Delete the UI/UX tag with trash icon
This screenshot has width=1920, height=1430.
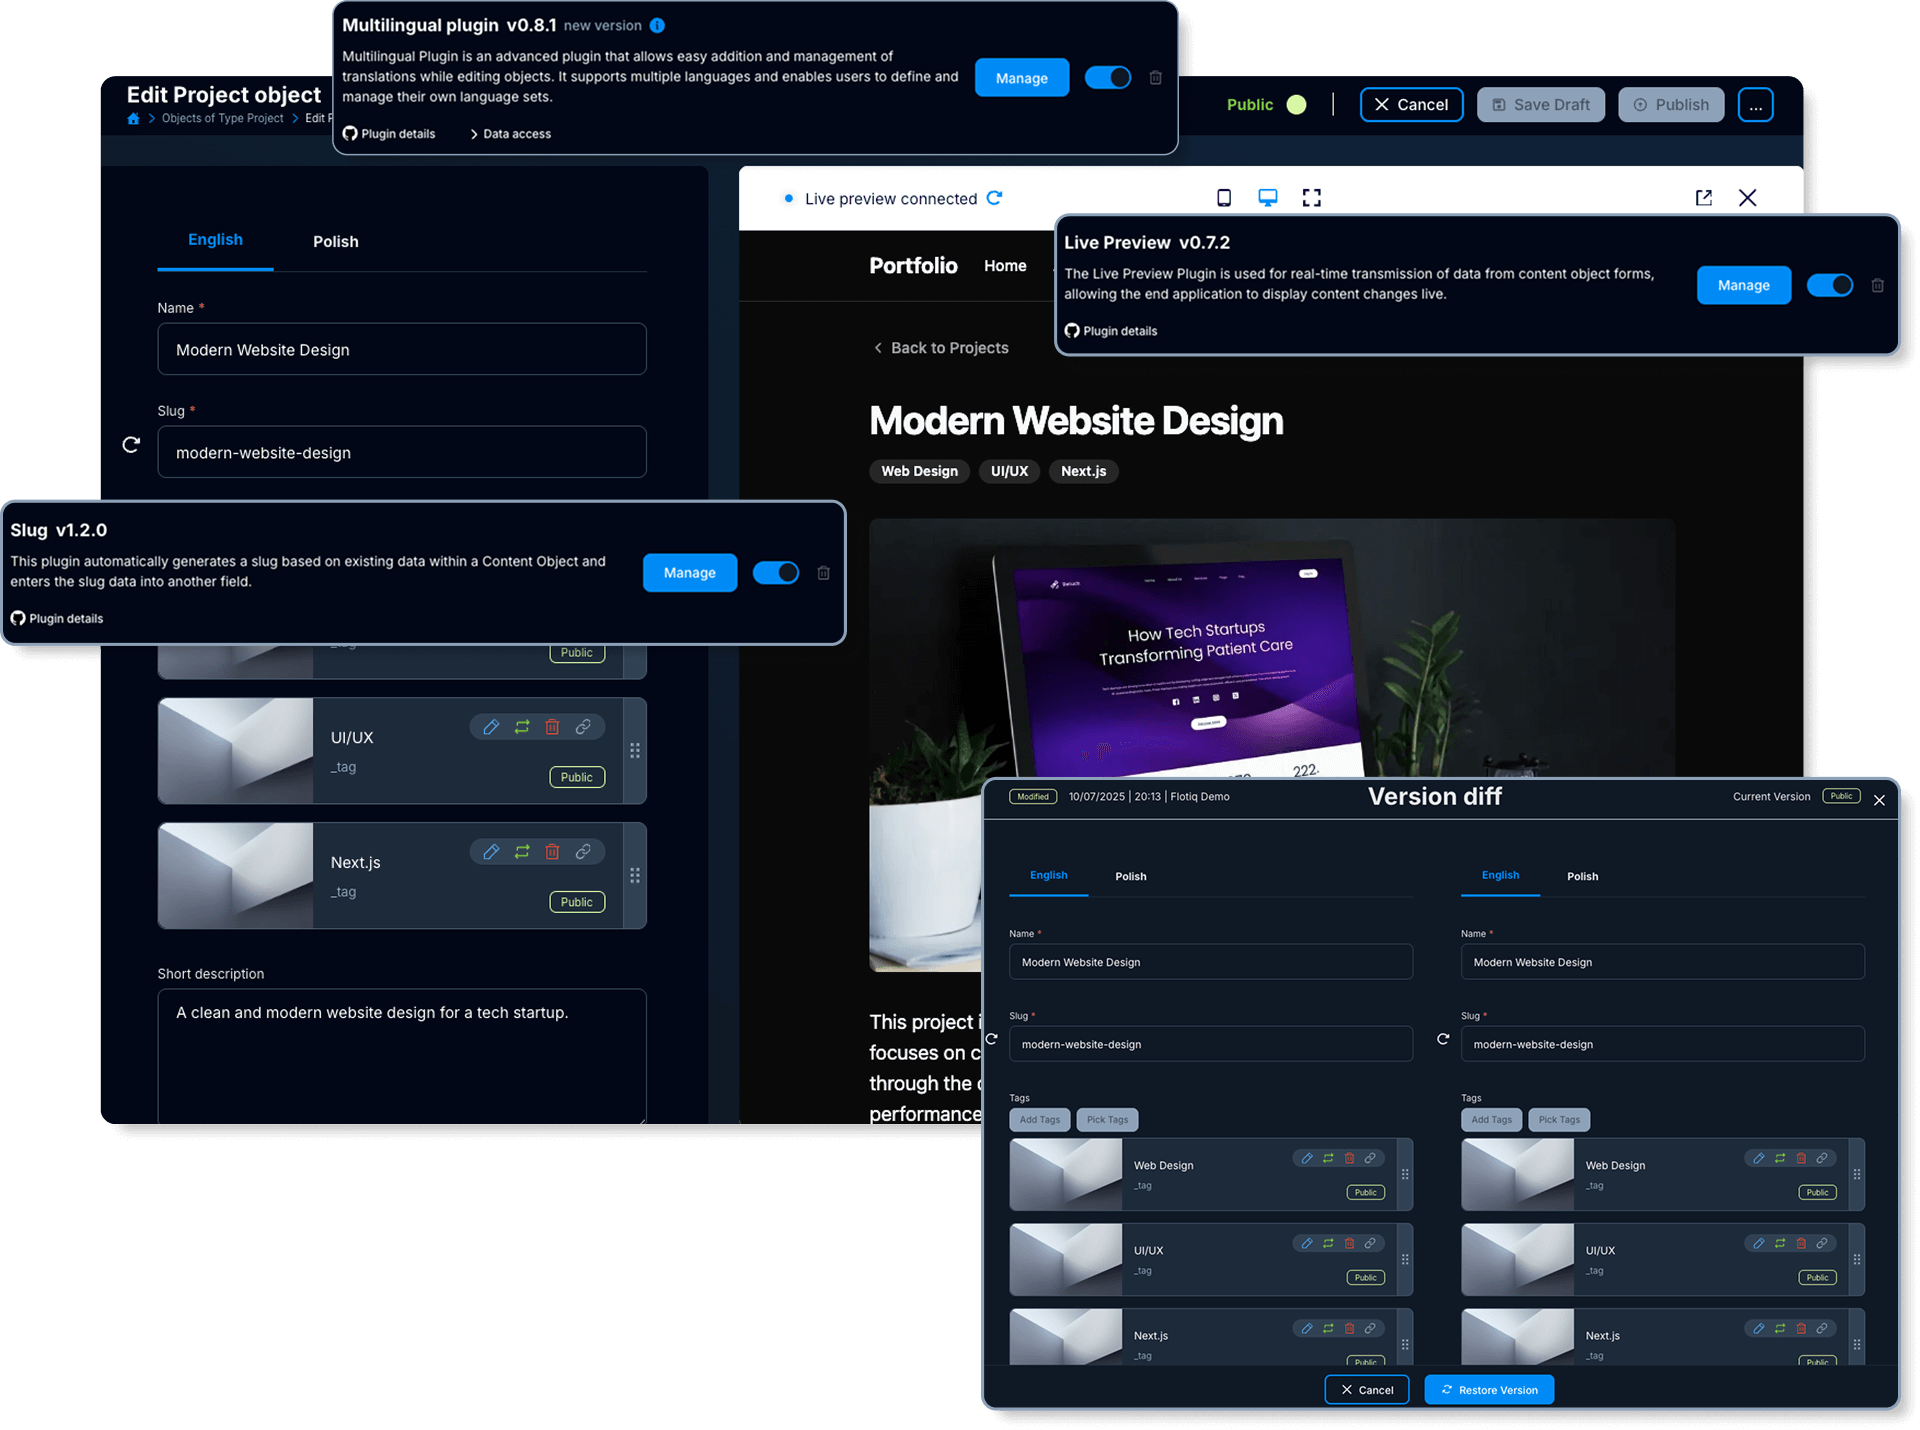(x=552, y=727)
